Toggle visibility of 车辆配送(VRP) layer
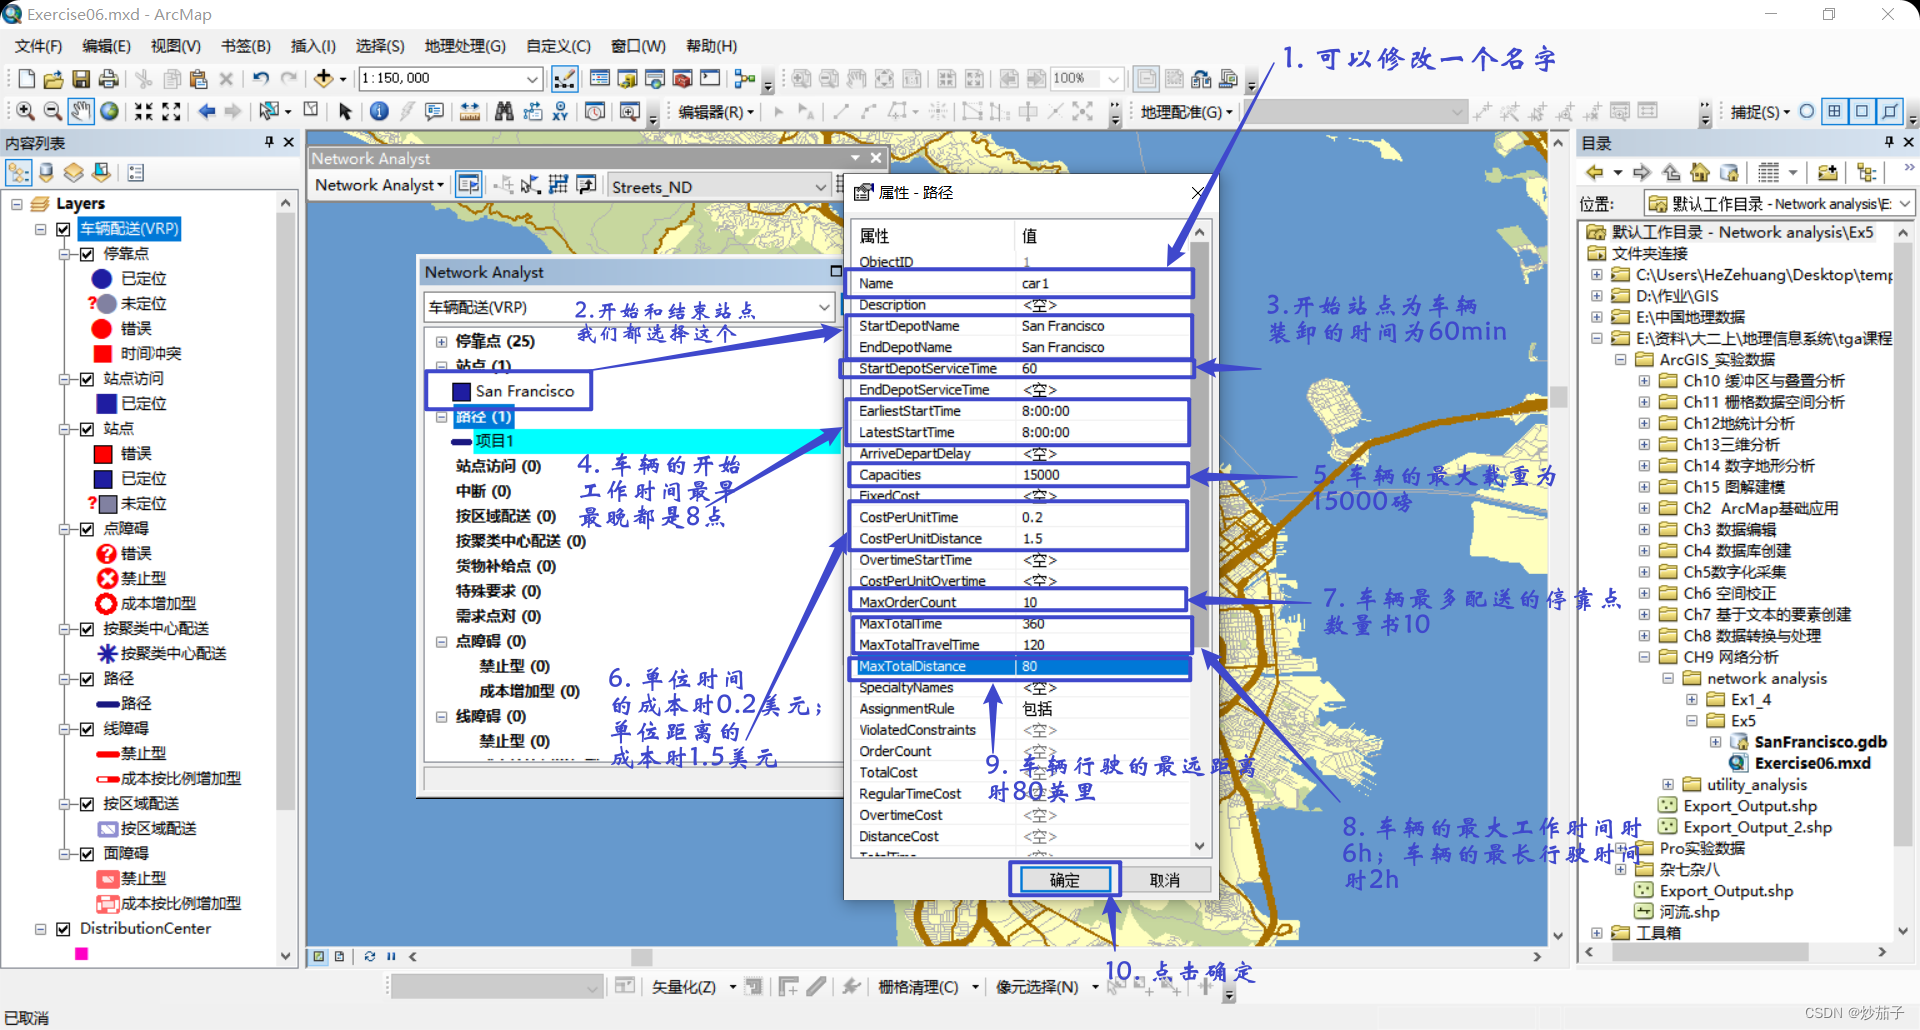The image size is (1920, 1030). (x=62, y=229)
